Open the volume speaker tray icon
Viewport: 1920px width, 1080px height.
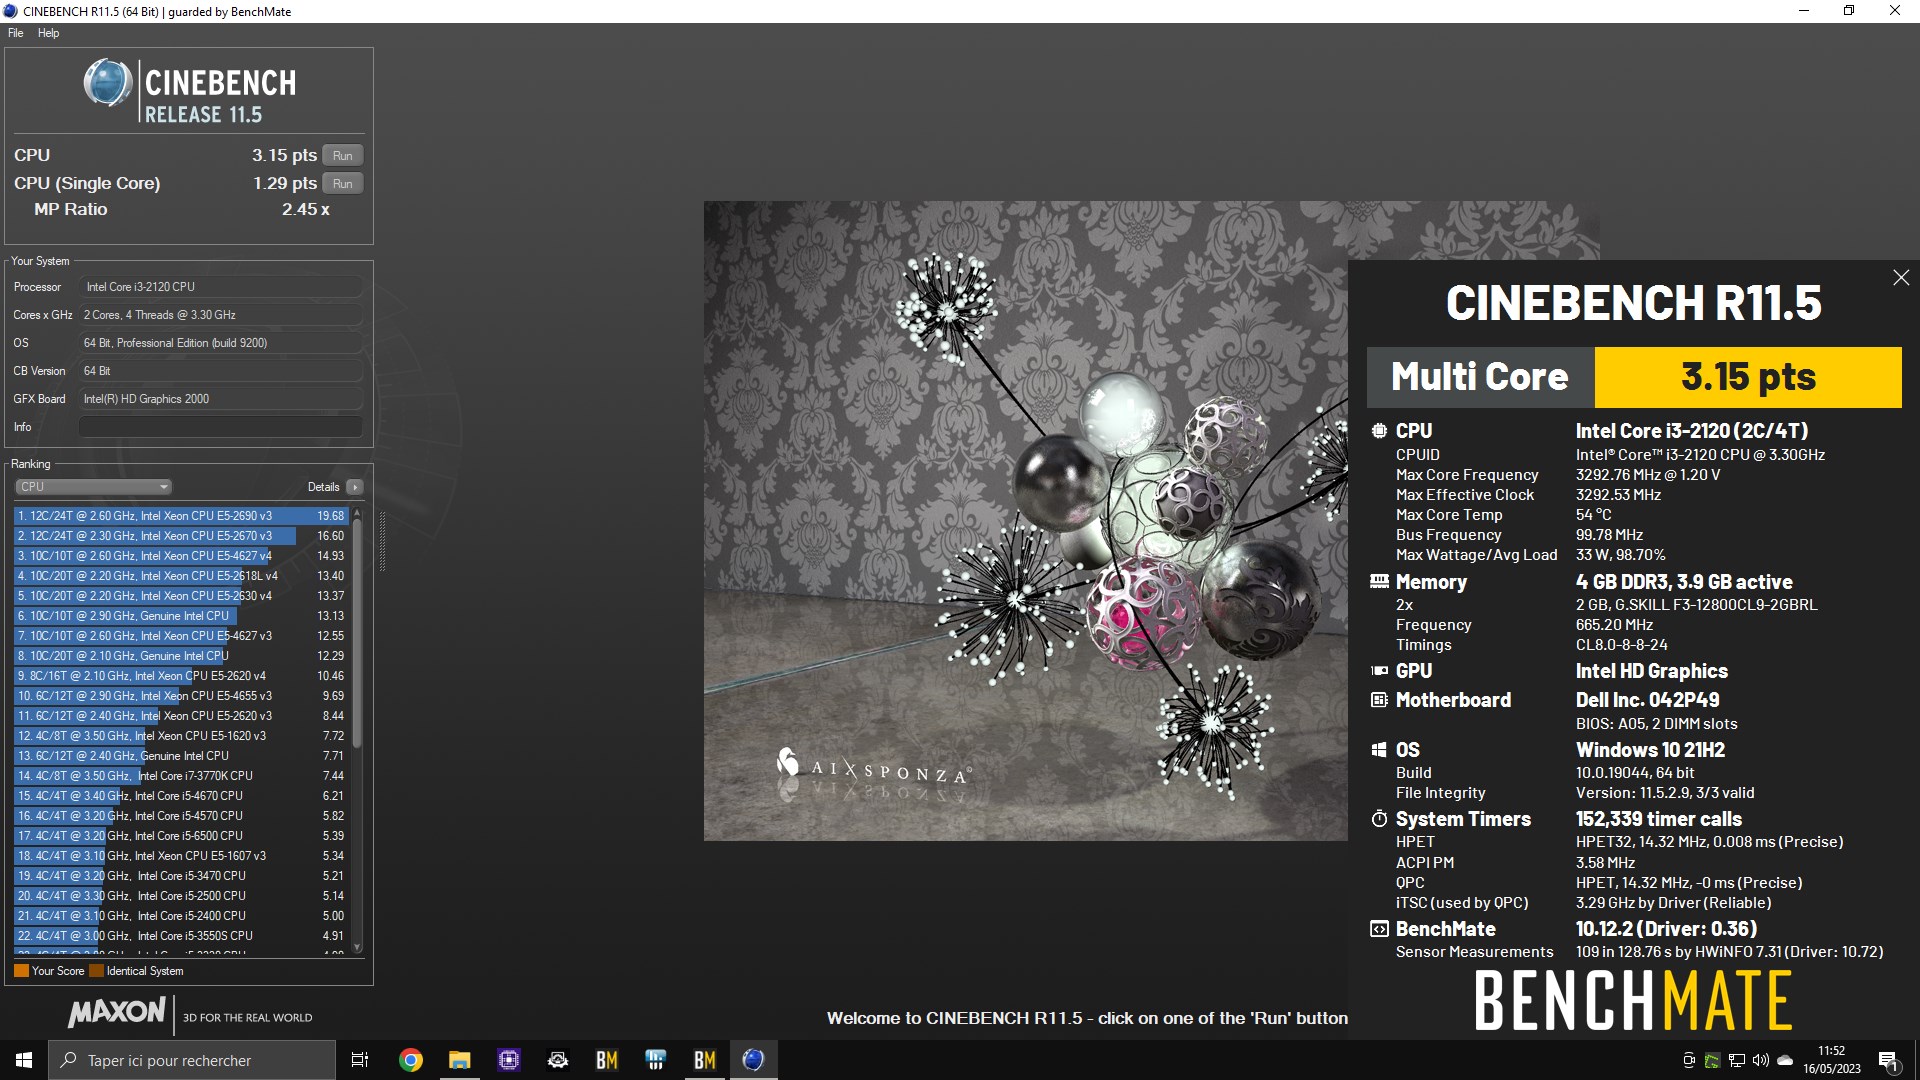[x=1761, y=1060]
